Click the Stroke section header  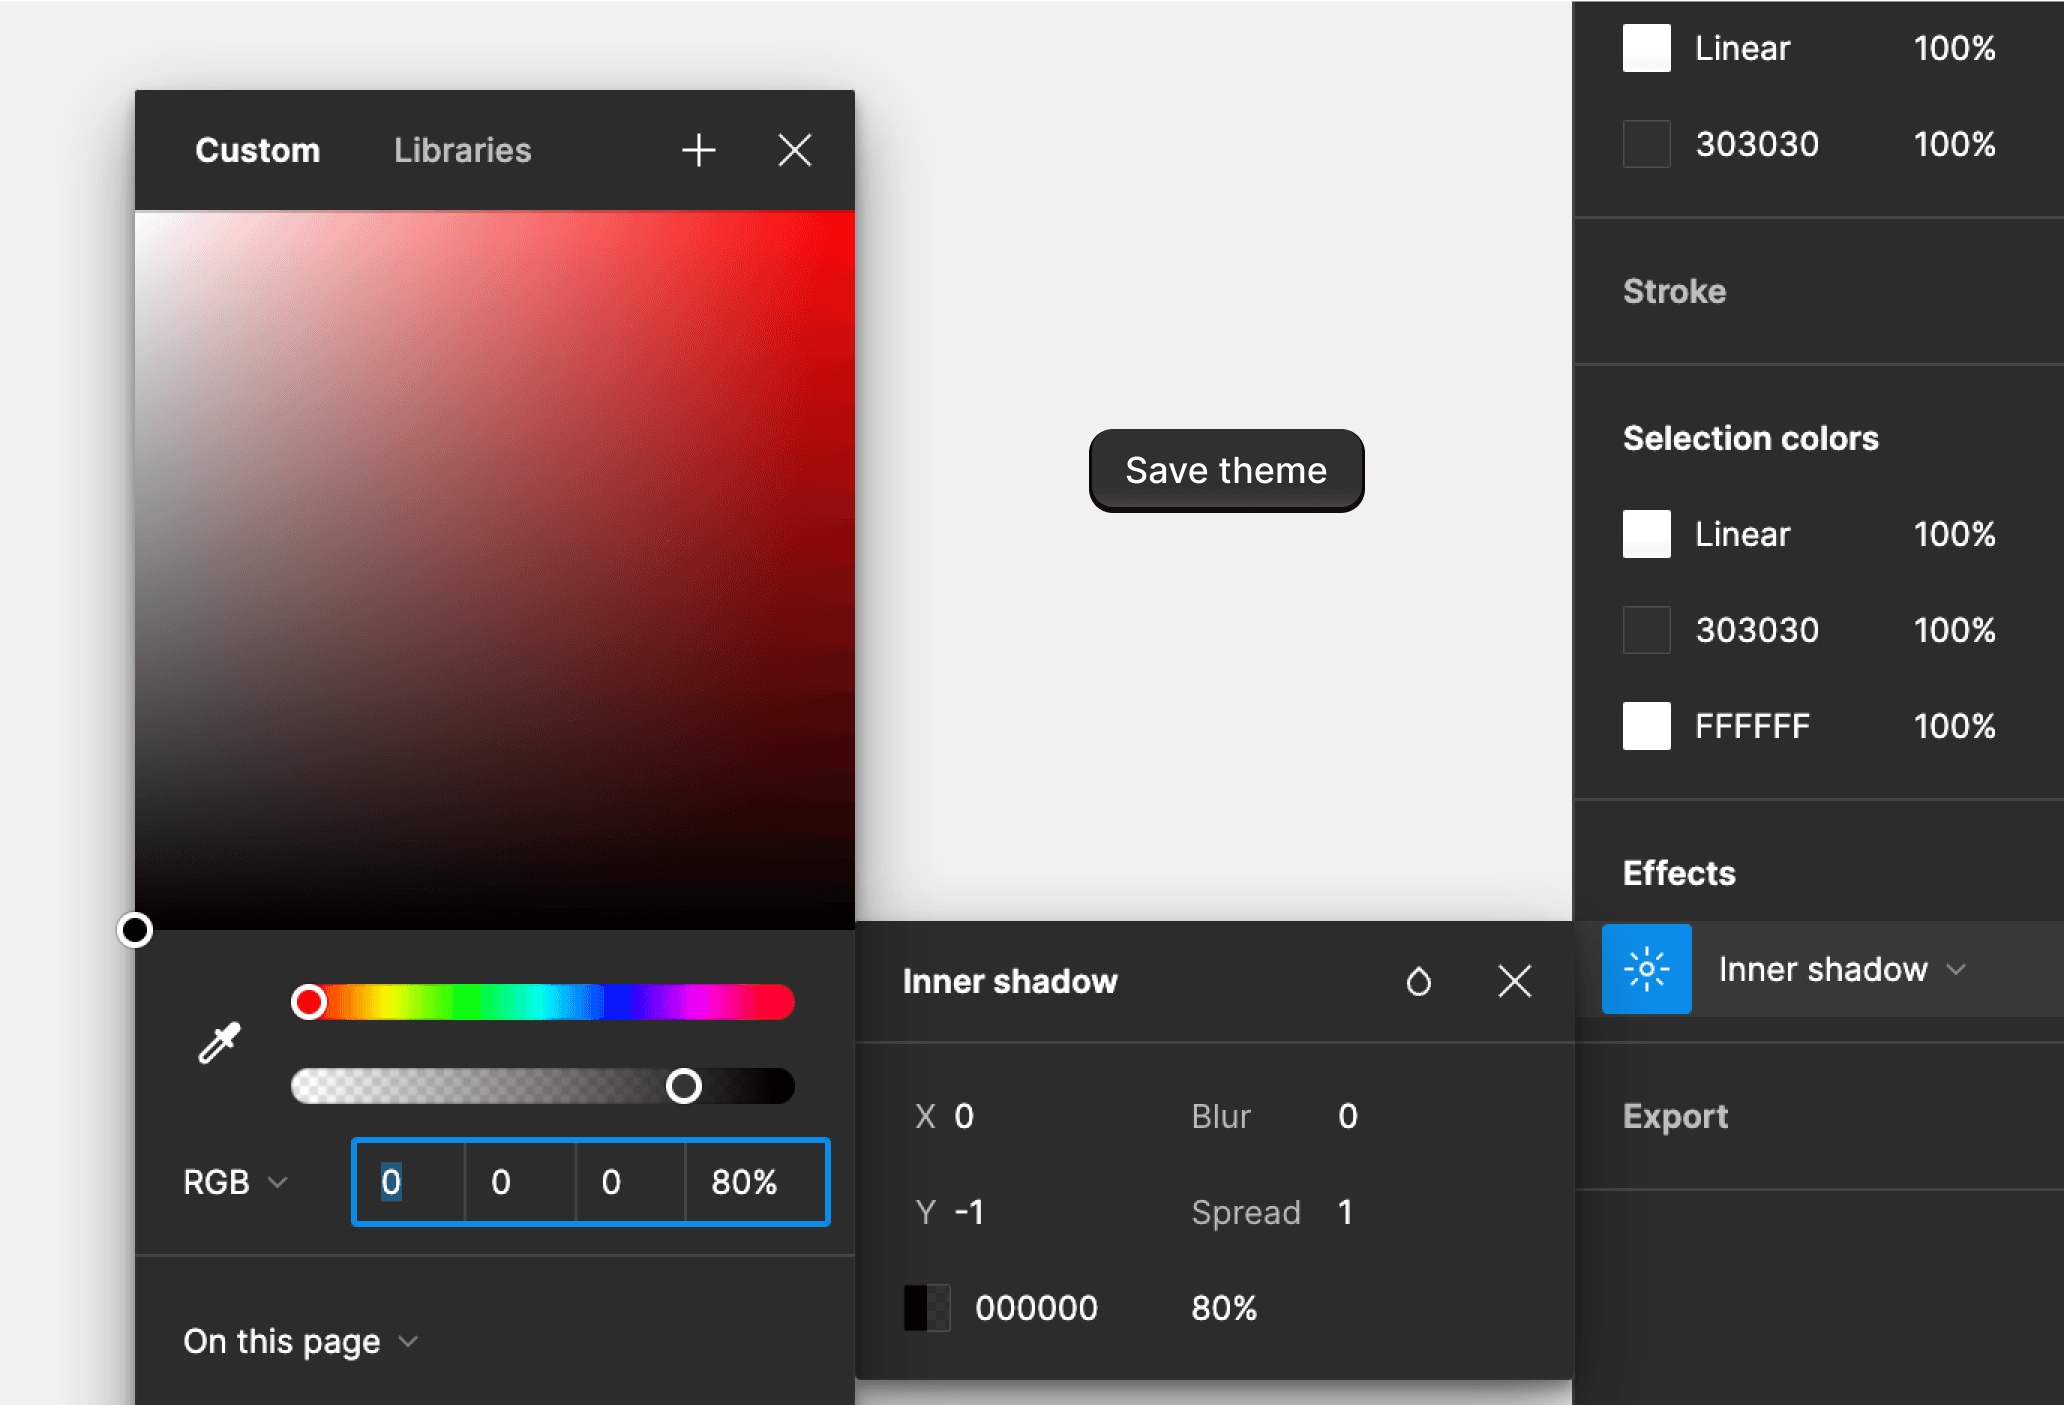click(1674, 291)
